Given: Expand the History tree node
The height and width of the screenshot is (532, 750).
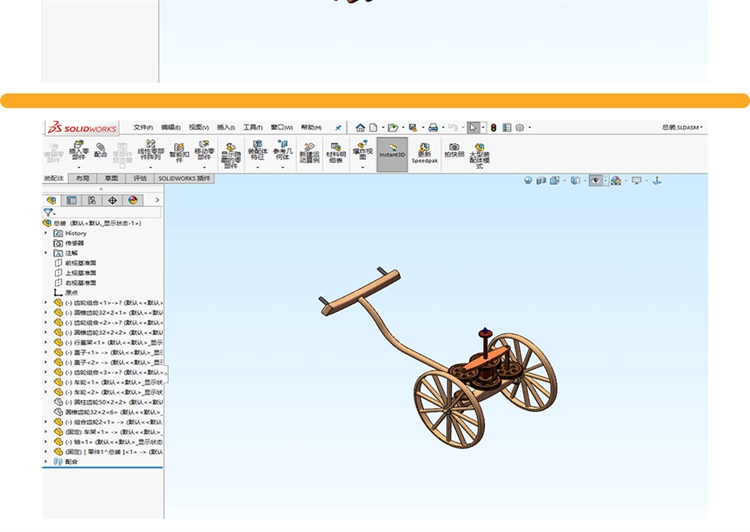Looking at the screenshot, I should pos(46,233).
